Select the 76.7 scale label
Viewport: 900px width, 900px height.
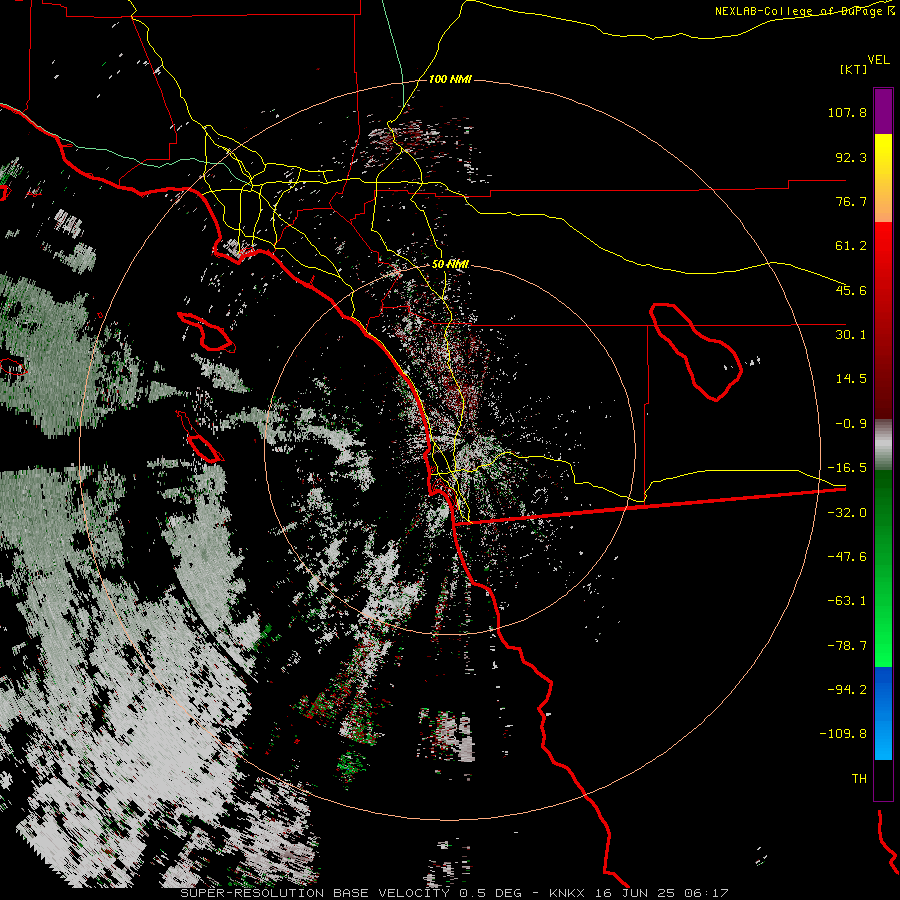coord(851,201)
